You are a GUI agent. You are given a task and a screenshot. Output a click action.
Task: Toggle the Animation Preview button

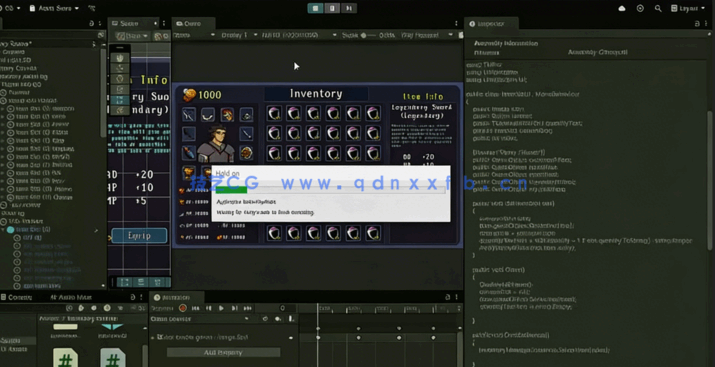(162, 308)
